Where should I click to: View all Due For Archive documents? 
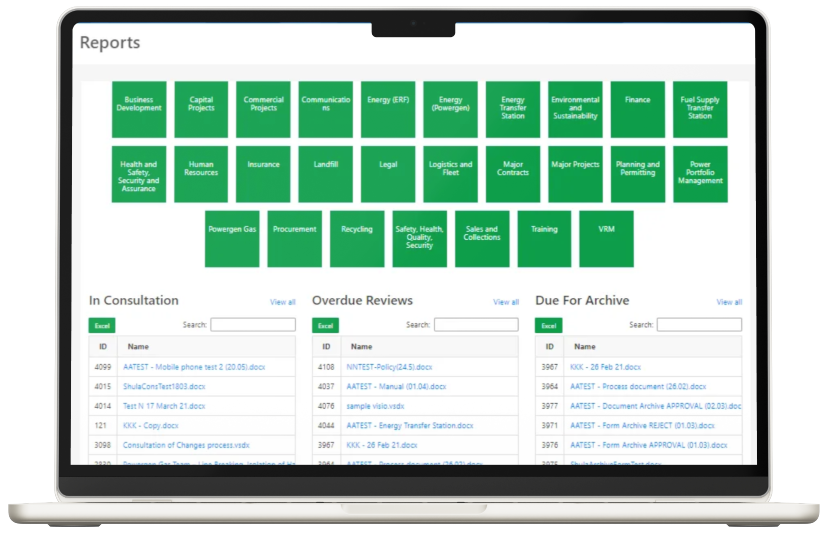tap(729, 302)
